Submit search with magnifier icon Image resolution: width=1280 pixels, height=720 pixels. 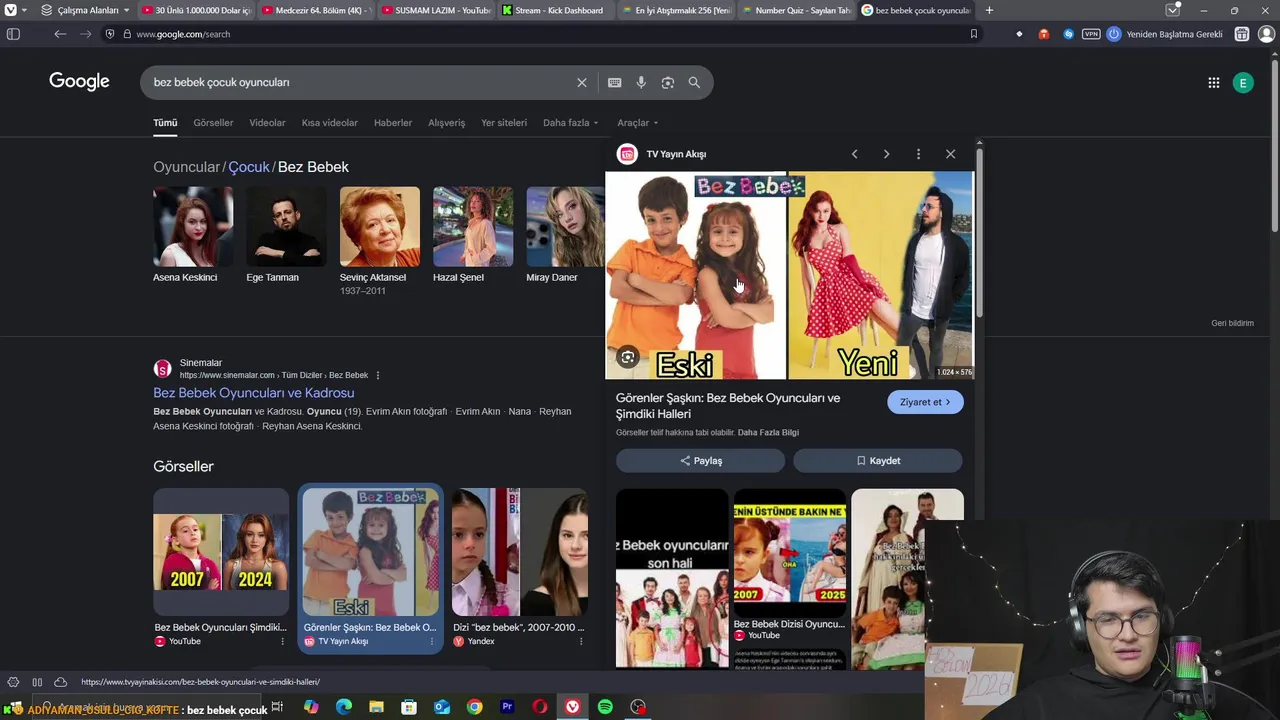tap(694, 83)
